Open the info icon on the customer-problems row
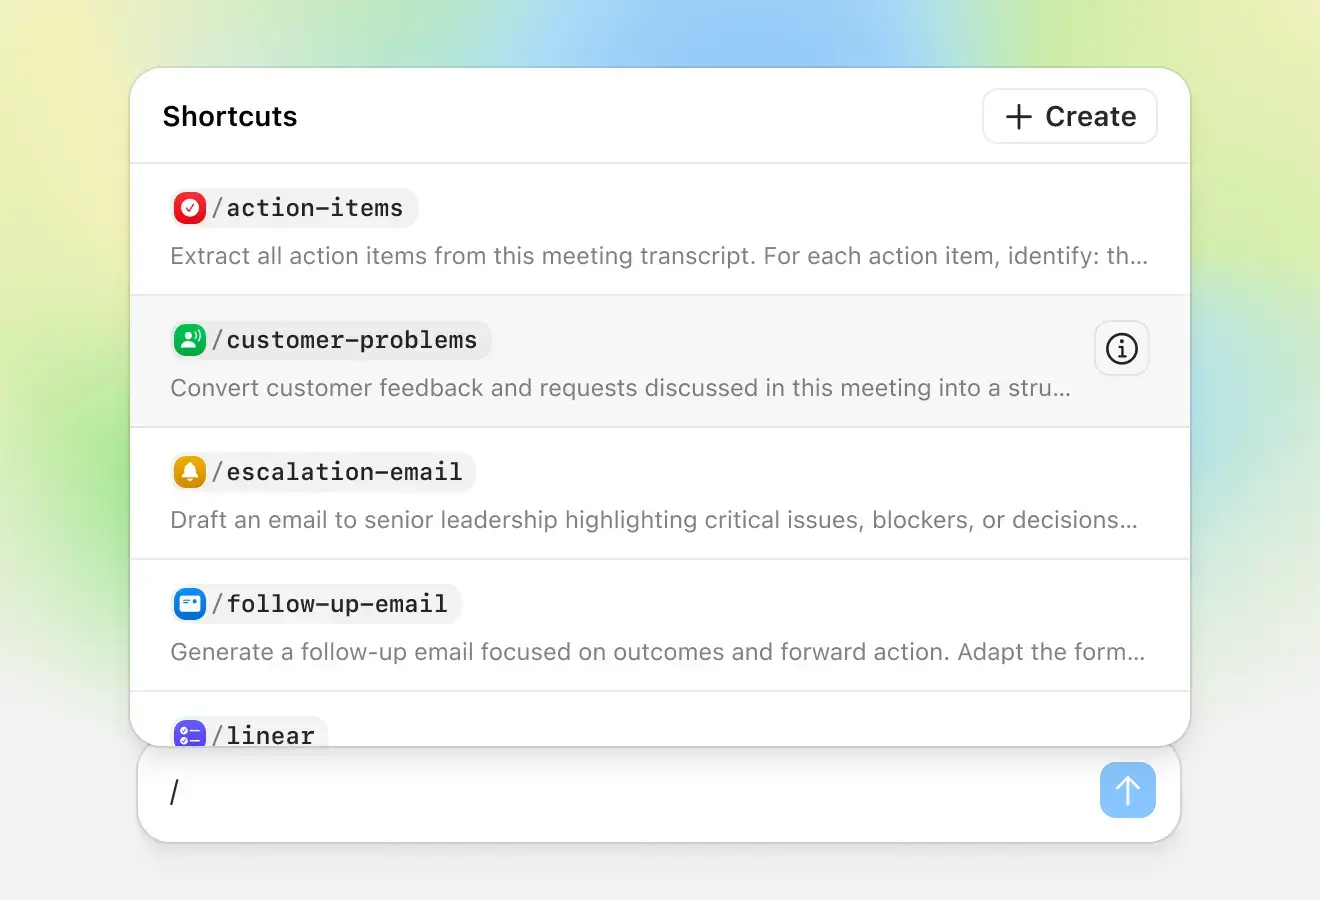Viewport: 1320px width, 900px height. click(x=1121, y=348)
